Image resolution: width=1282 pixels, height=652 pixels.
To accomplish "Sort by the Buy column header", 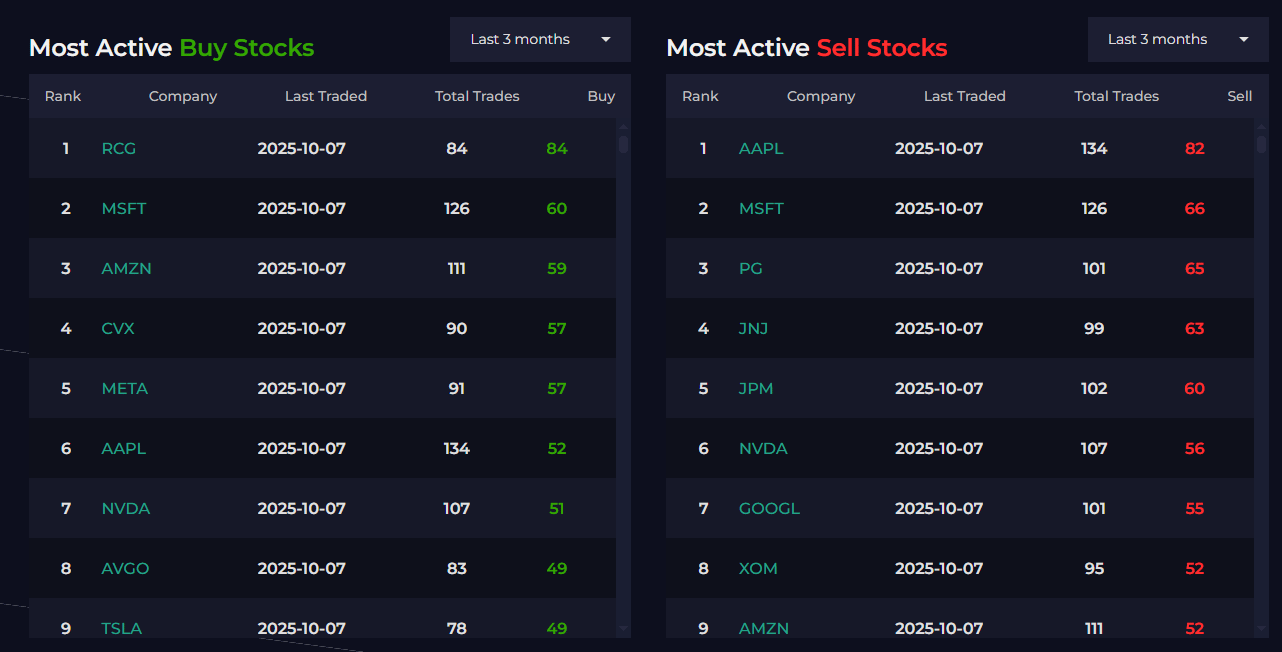I will tap(601, 97).
